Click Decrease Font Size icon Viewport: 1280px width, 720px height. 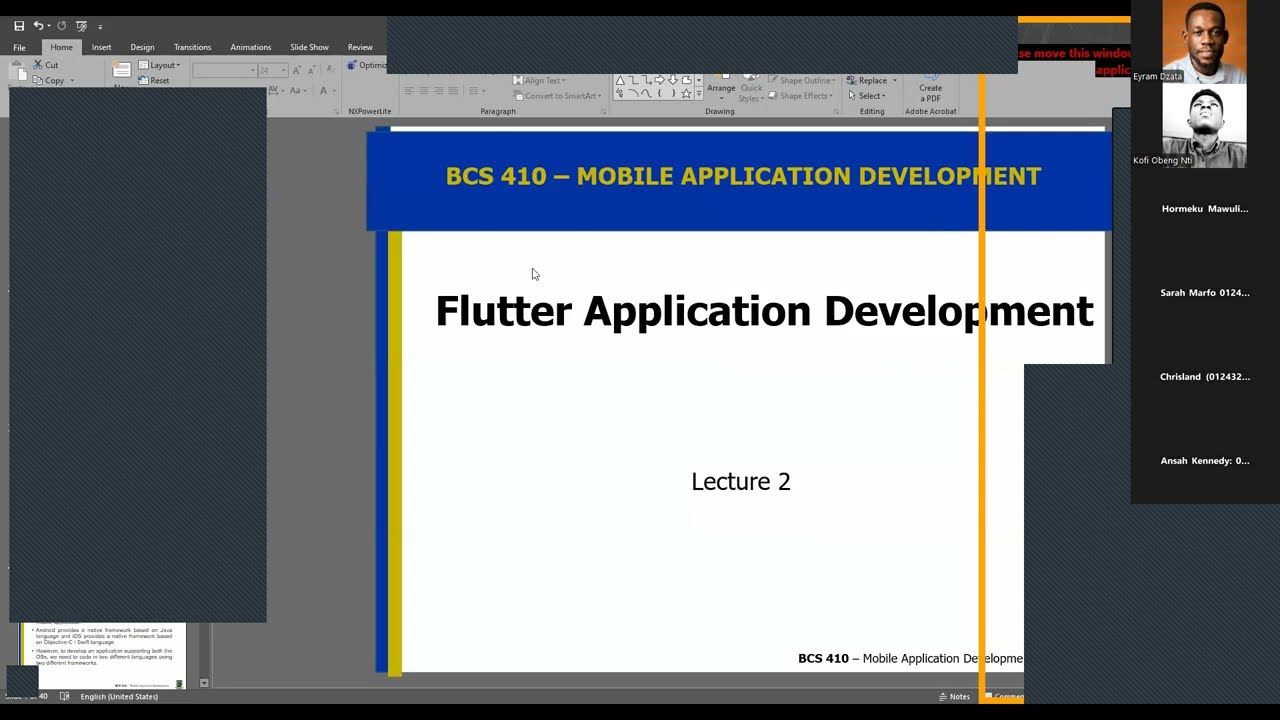[311, 70]
